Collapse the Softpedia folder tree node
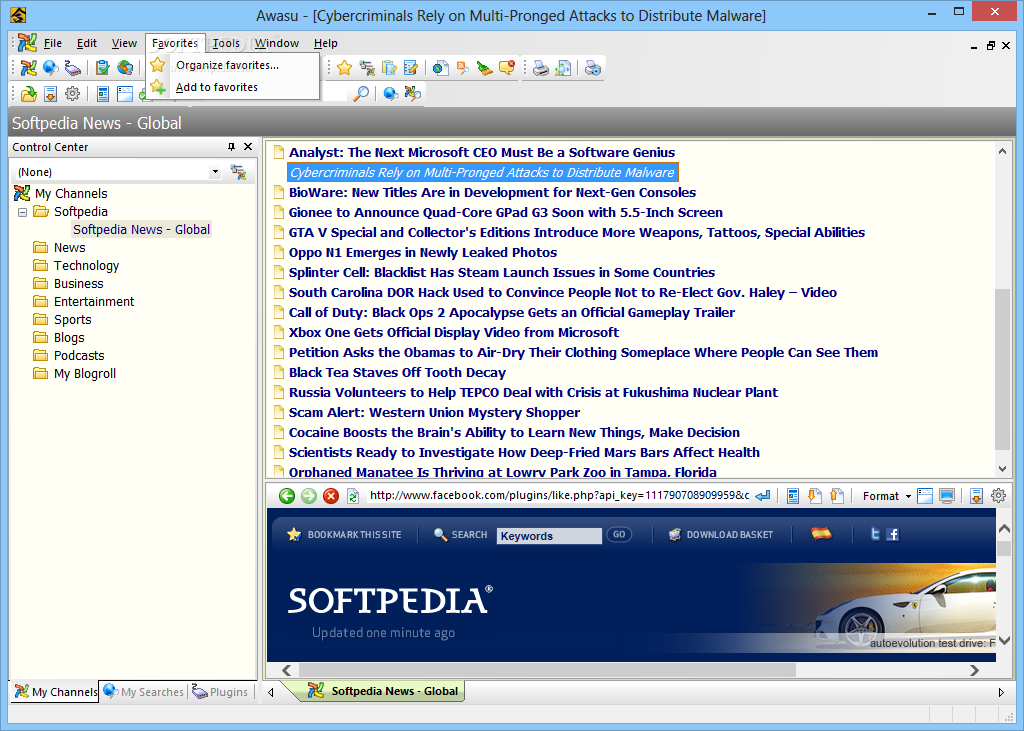Screen dimensions: 1024x731 pyautogui.click(x=22, y=212)
